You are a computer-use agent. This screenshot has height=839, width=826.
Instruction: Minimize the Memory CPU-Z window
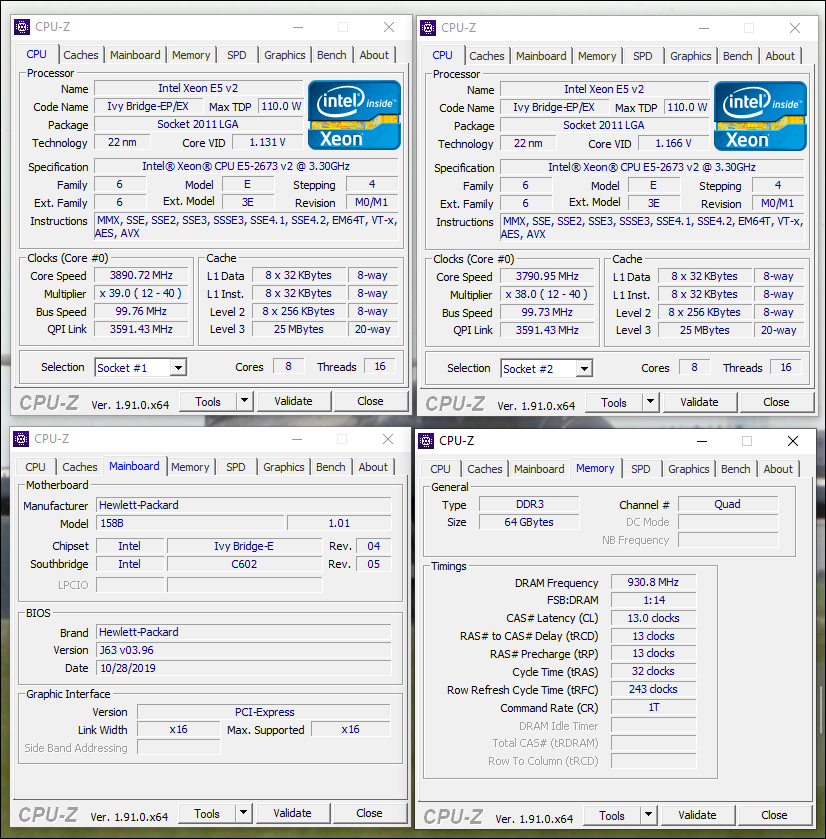[x=702, y=441]
